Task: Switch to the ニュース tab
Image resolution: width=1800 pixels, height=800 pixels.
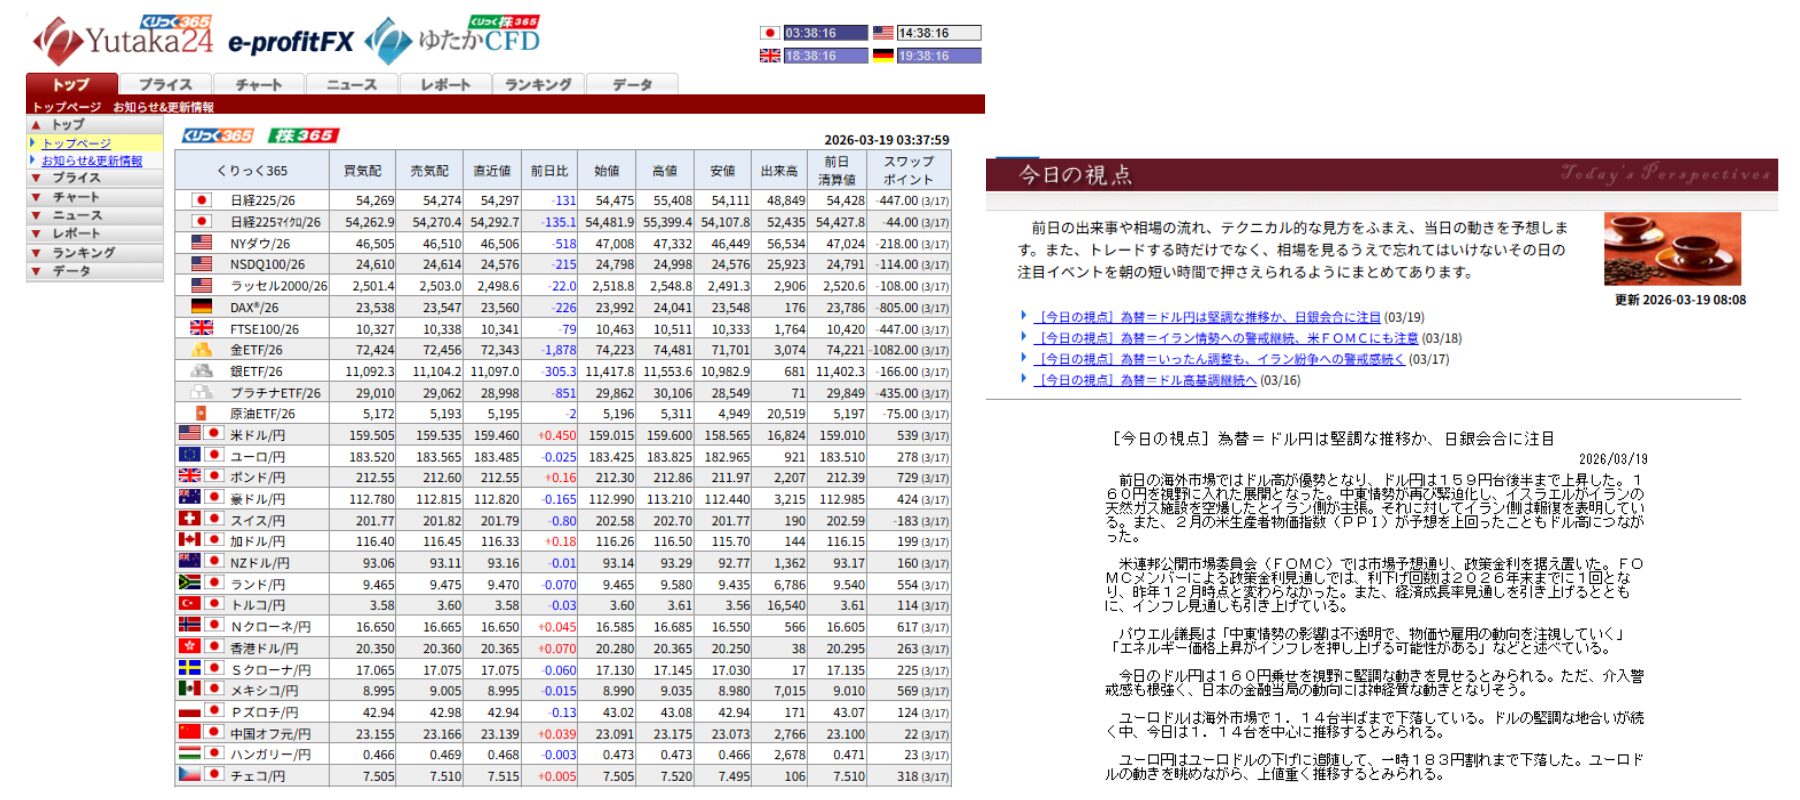Action: point(352,85)
